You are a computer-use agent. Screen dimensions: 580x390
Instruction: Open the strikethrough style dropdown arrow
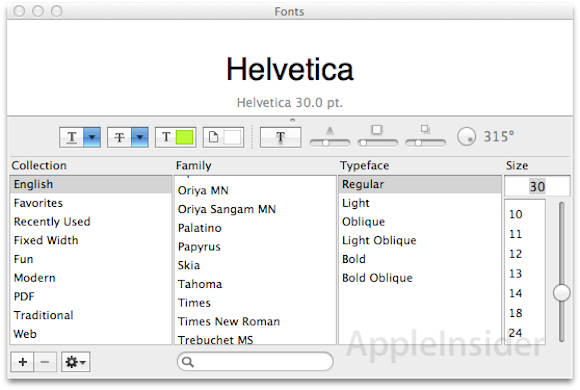140,137
